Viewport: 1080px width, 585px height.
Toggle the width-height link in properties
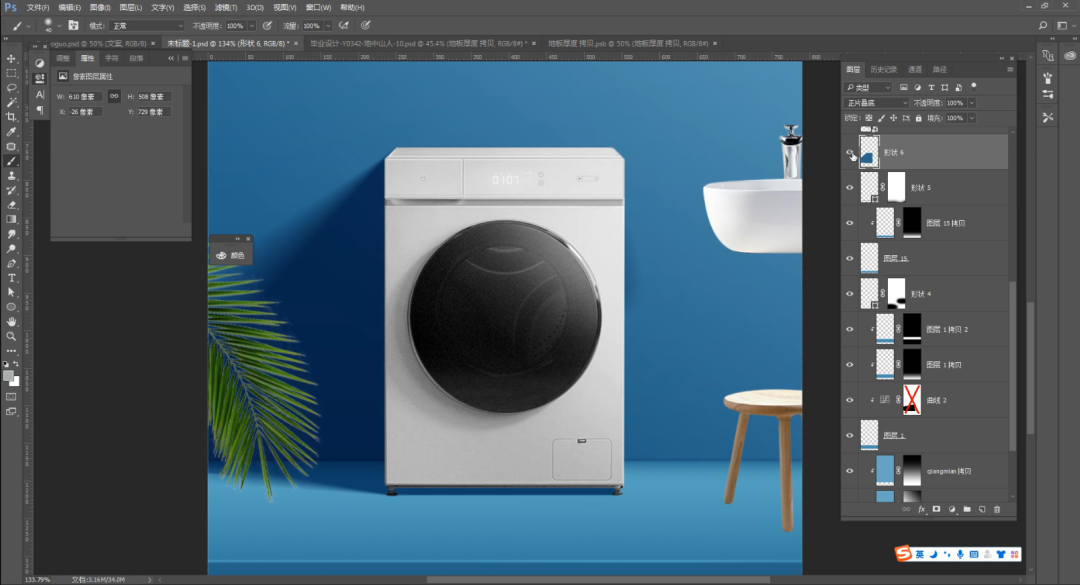pos(114,96)
